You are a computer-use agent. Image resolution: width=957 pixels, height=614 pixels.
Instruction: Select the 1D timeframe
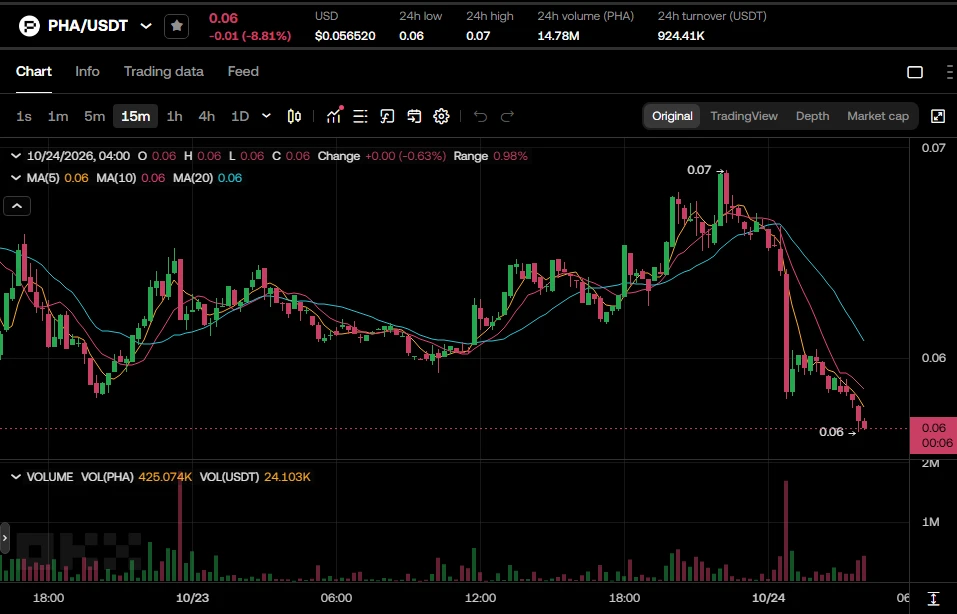pos(240,116)
